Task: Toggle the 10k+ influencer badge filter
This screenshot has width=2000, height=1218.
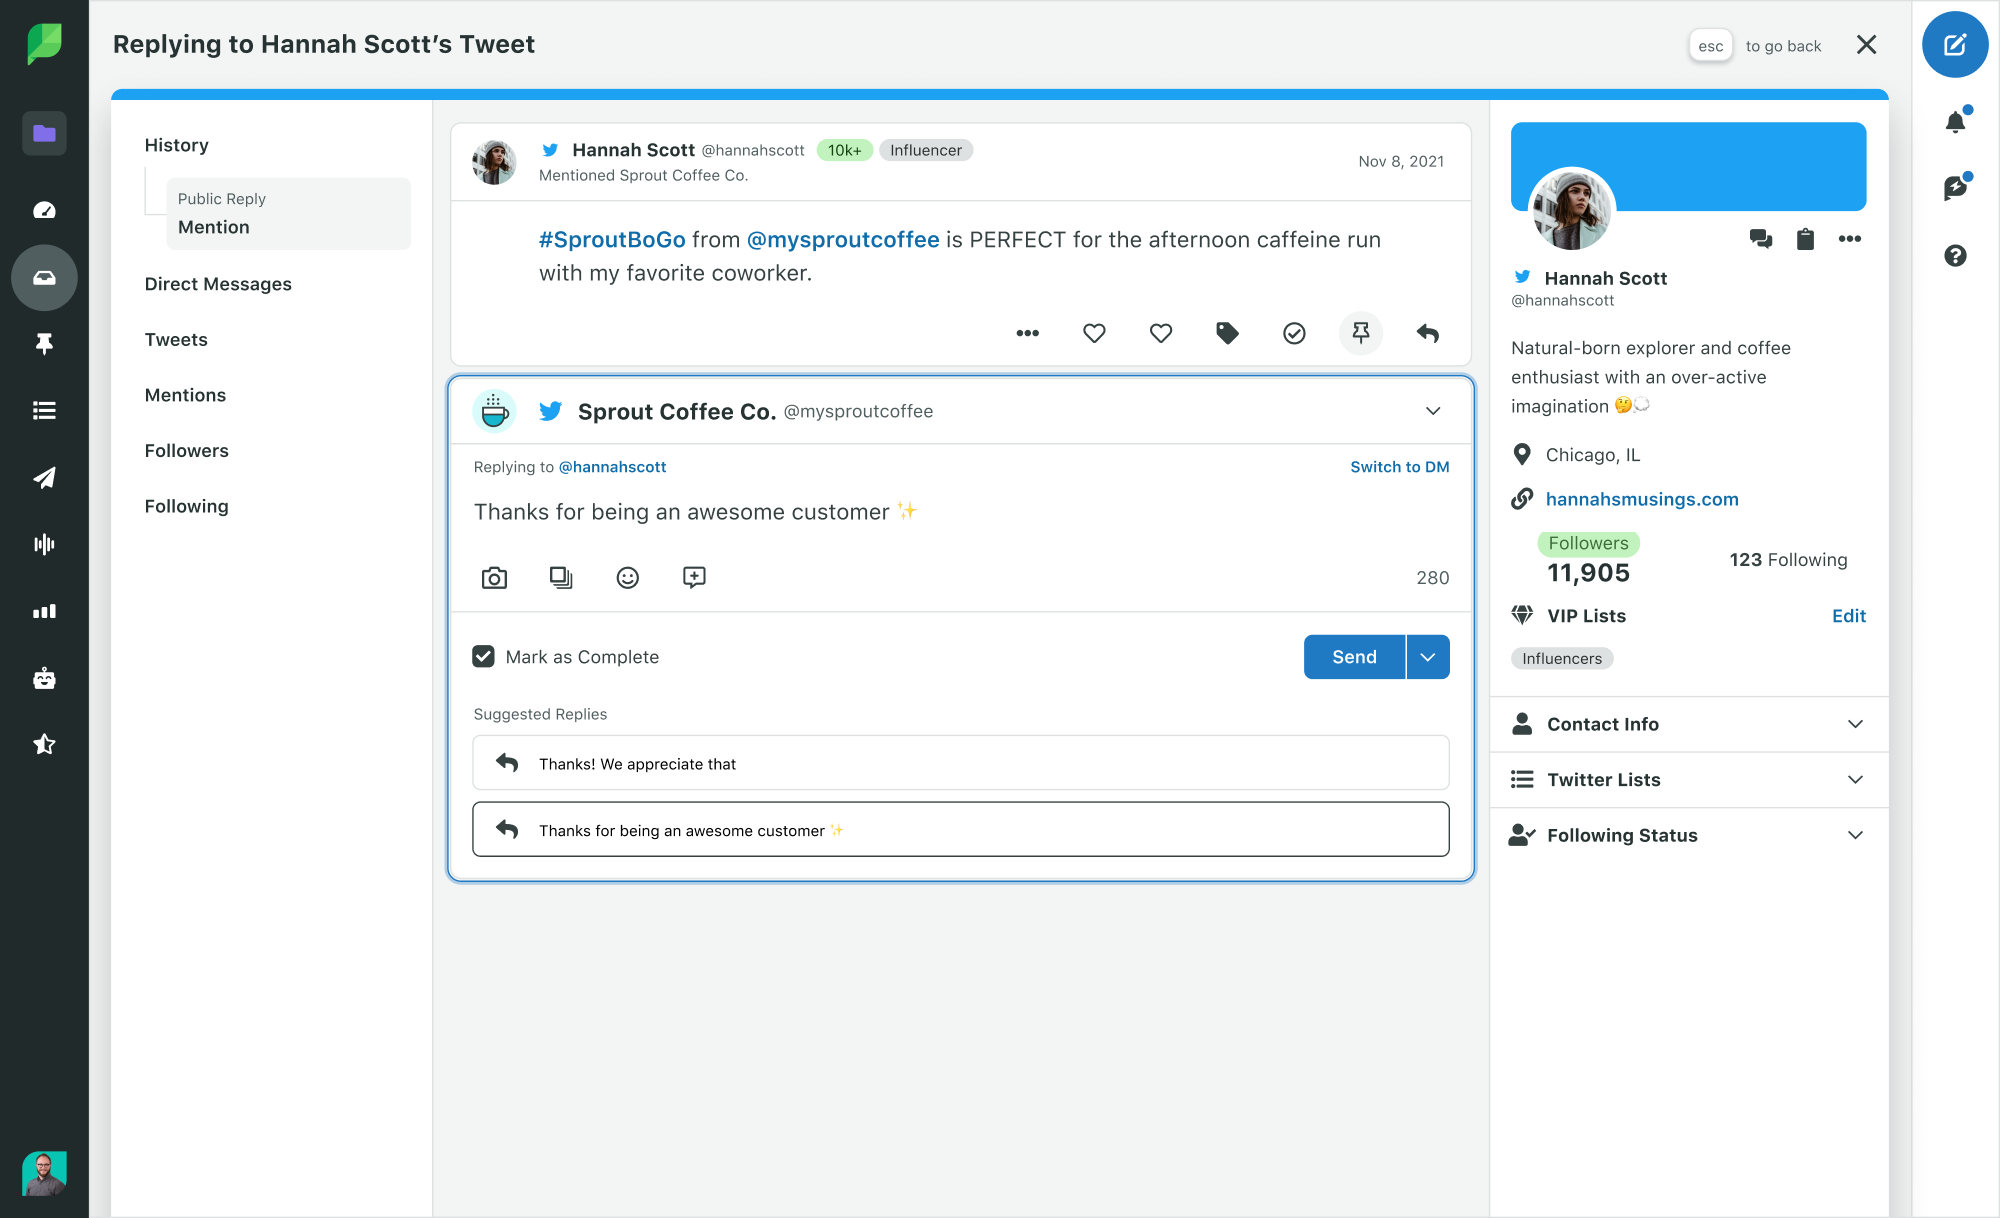Action: coord(843,149)
